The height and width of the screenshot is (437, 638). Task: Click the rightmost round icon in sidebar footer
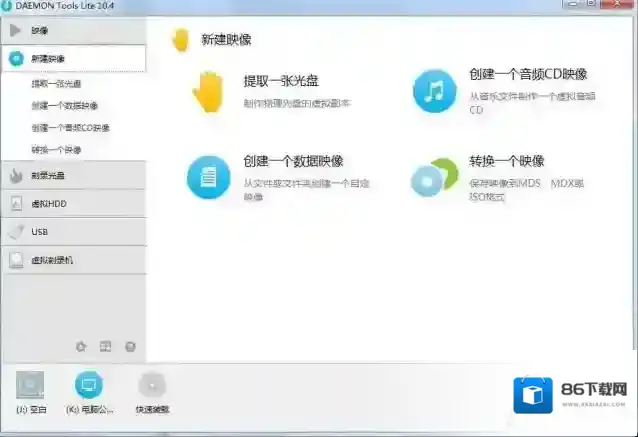coord(130,346)
